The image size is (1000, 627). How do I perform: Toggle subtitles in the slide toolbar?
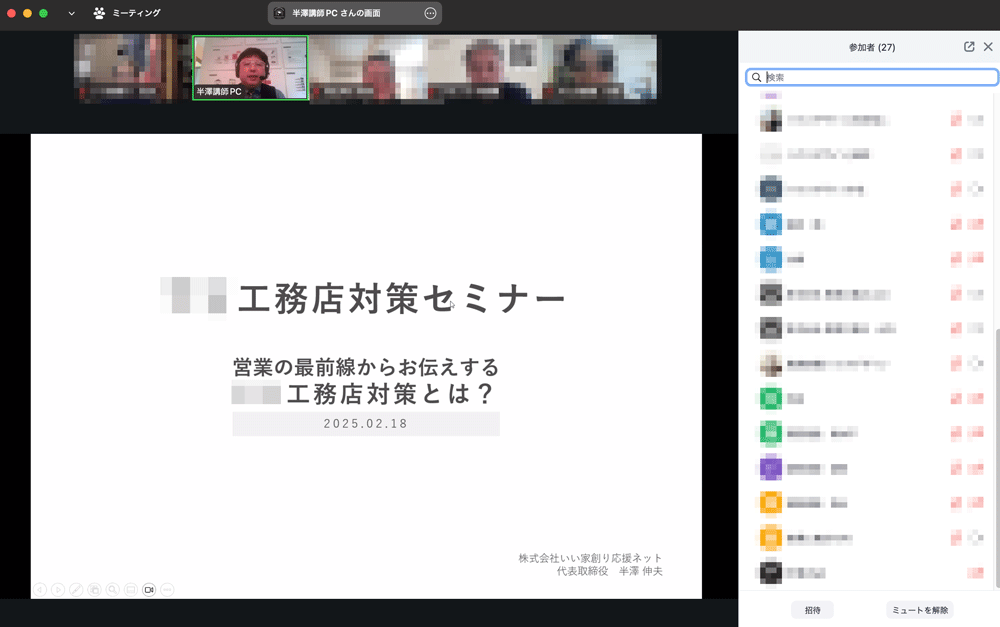point(131,590)
